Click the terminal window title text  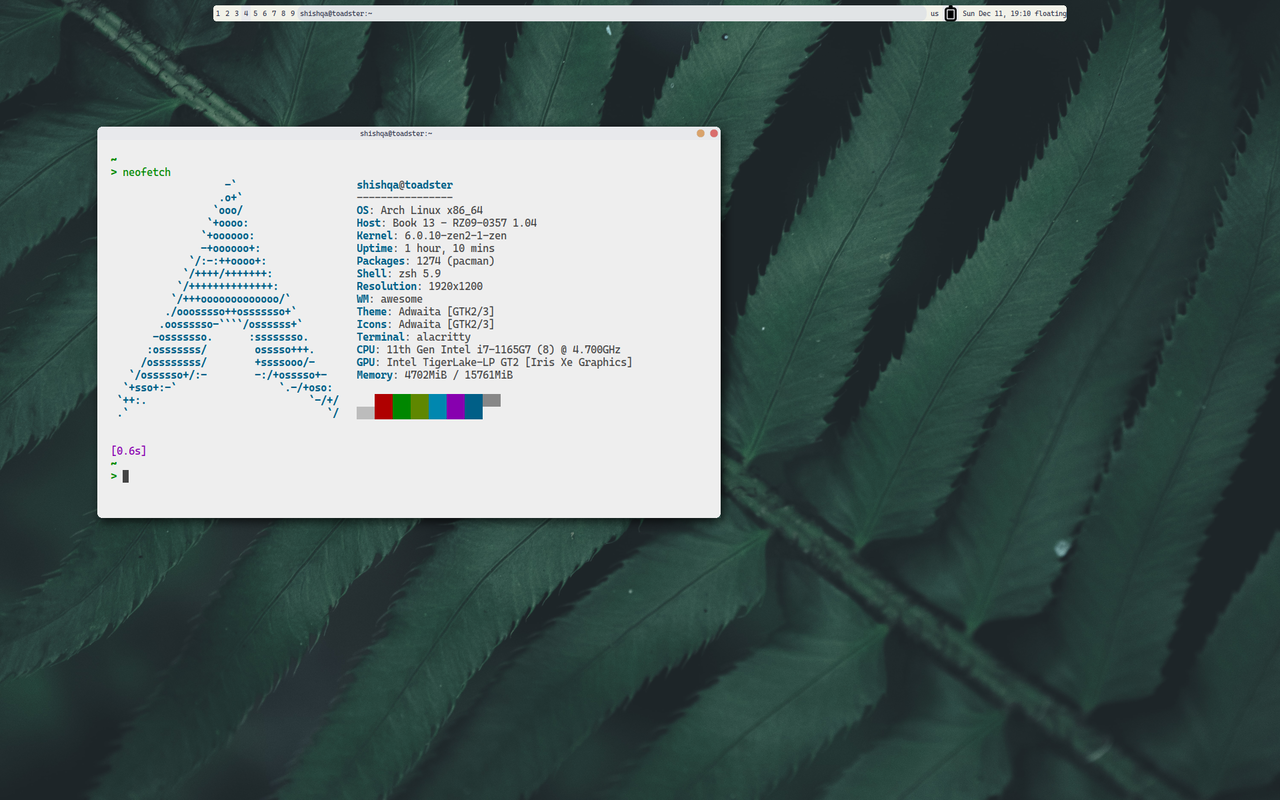(396, 133)
